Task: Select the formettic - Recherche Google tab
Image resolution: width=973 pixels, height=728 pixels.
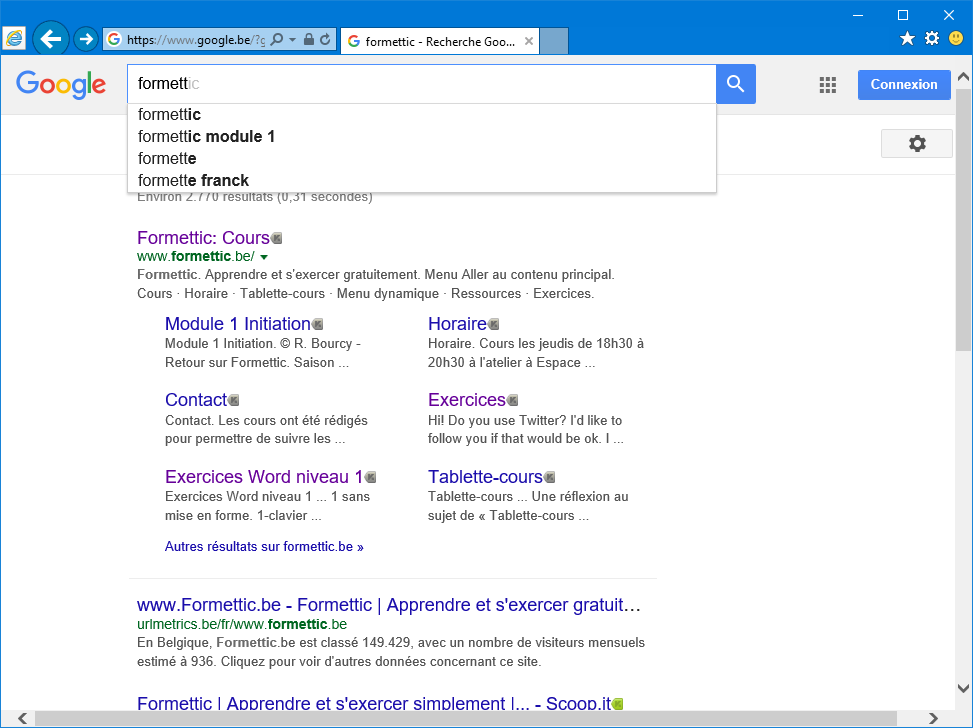Action: [x=439, y=41]
